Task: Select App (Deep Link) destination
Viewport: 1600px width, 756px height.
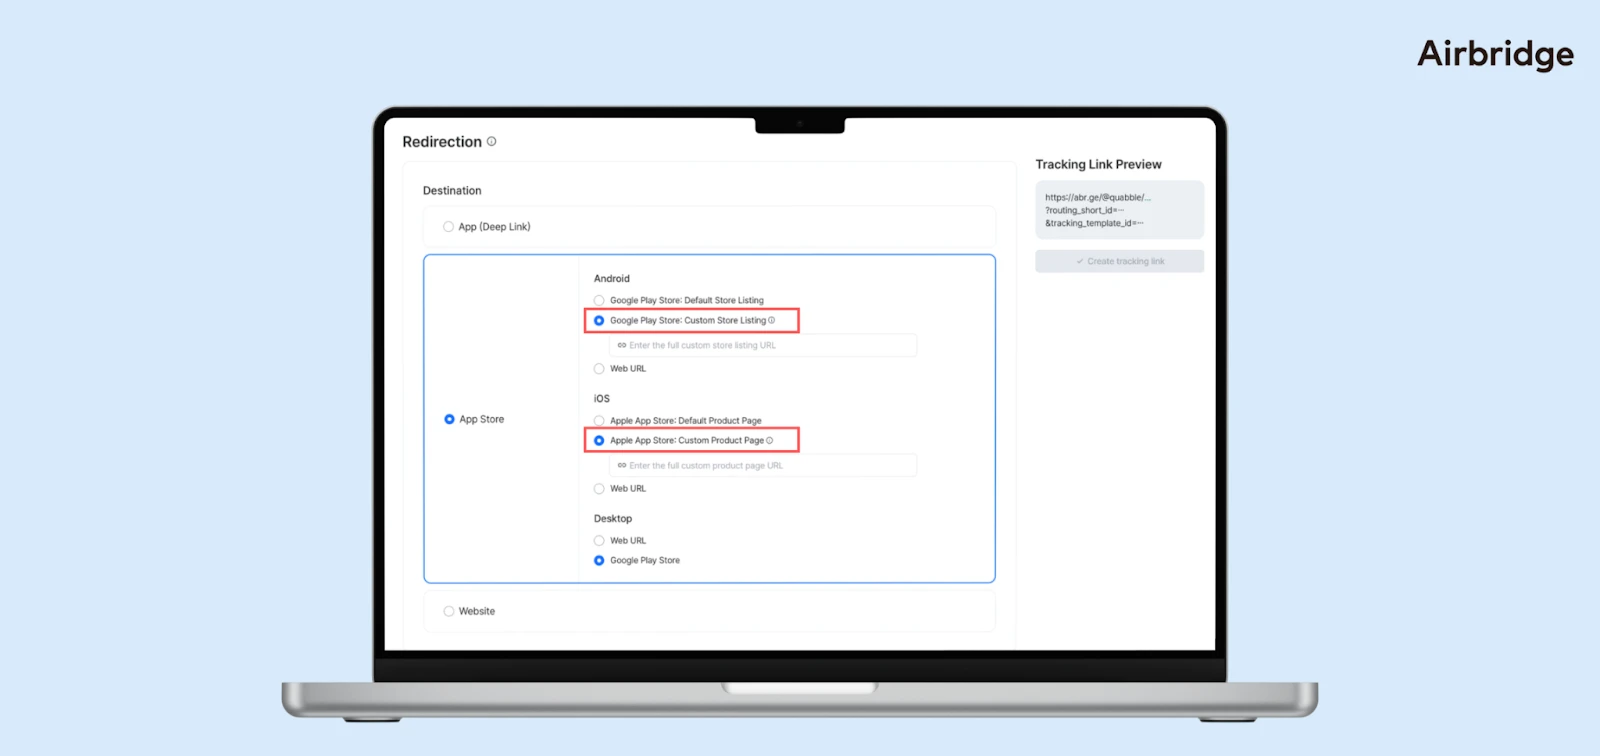Action: point(449,227)
